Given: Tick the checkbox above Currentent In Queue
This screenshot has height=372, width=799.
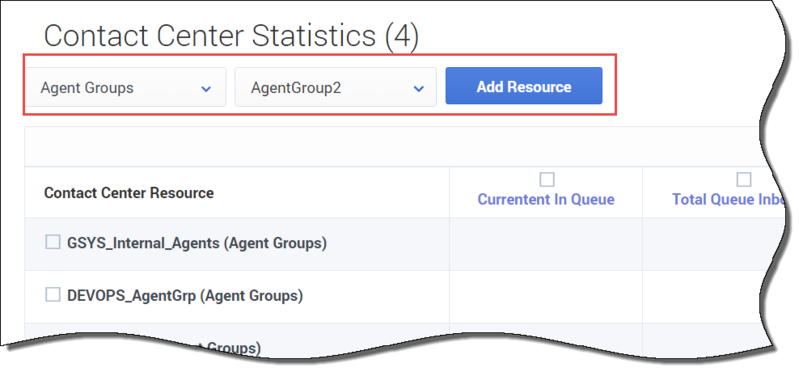Looking at the screenshot, I should 547,179.
